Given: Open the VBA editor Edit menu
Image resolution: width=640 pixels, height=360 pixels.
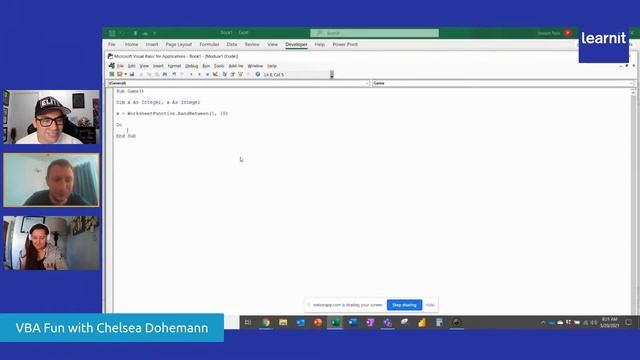Looking at the screenshot, I should pos(131,66).
